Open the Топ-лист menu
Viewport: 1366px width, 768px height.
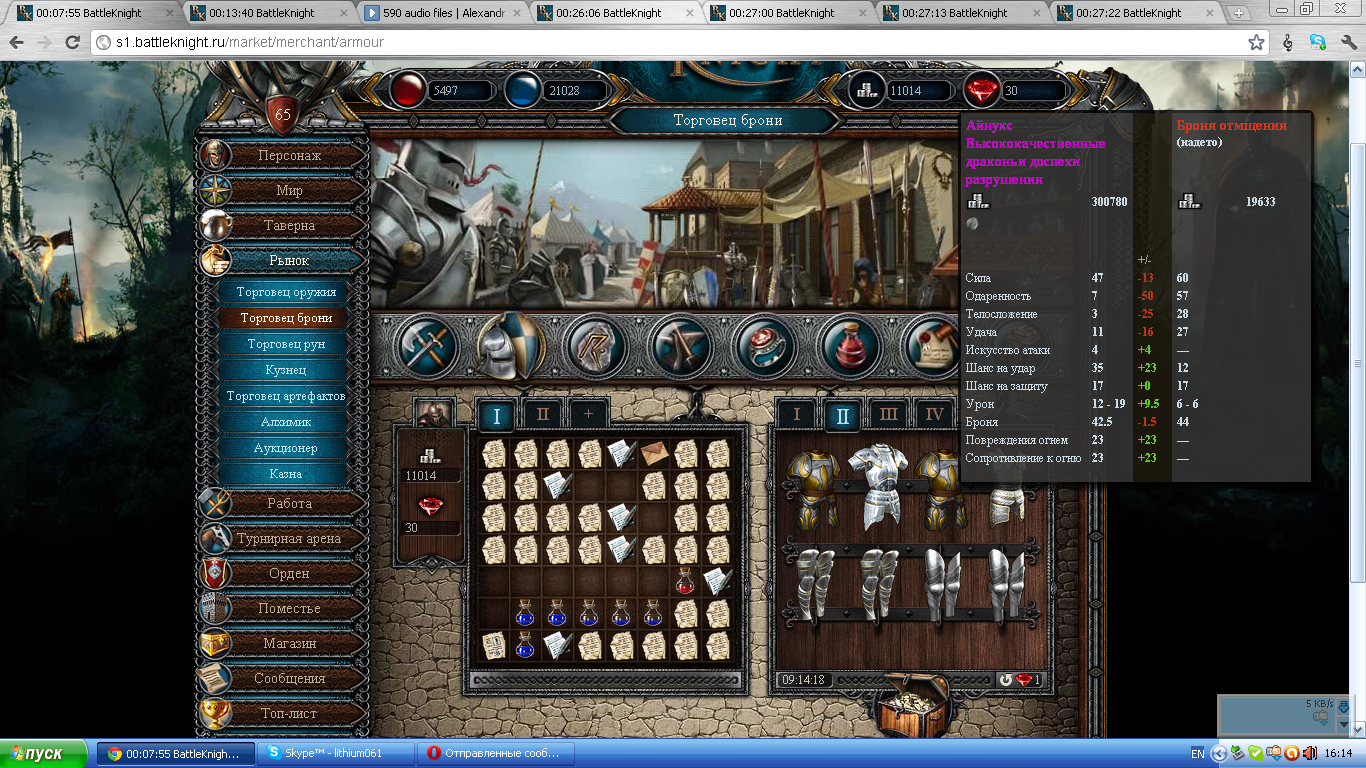pyautogui.click(x=289, y=713)
